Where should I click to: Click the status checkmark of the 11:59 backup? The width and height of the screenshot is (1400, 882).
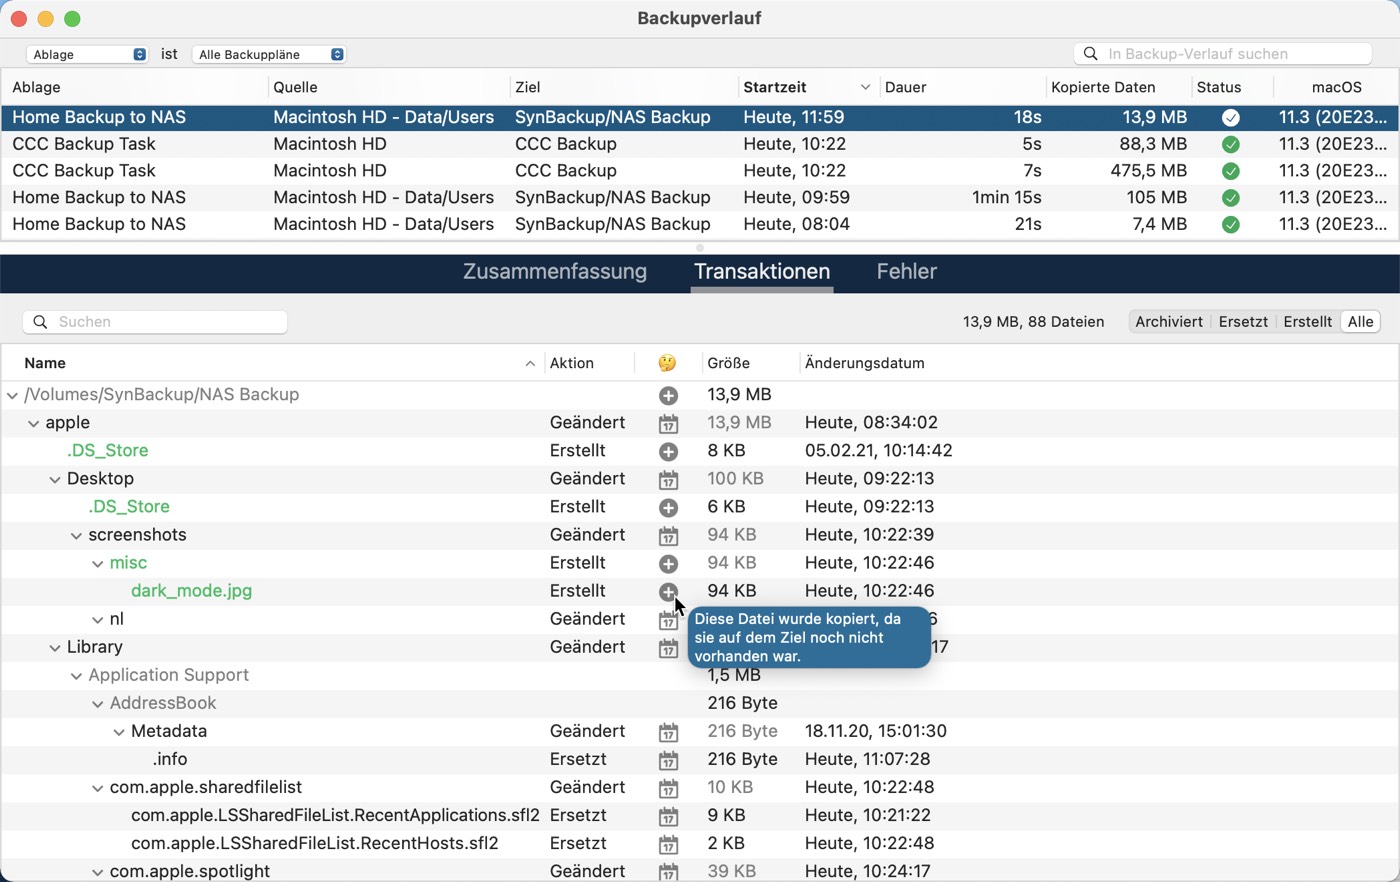coord(1231,117)
